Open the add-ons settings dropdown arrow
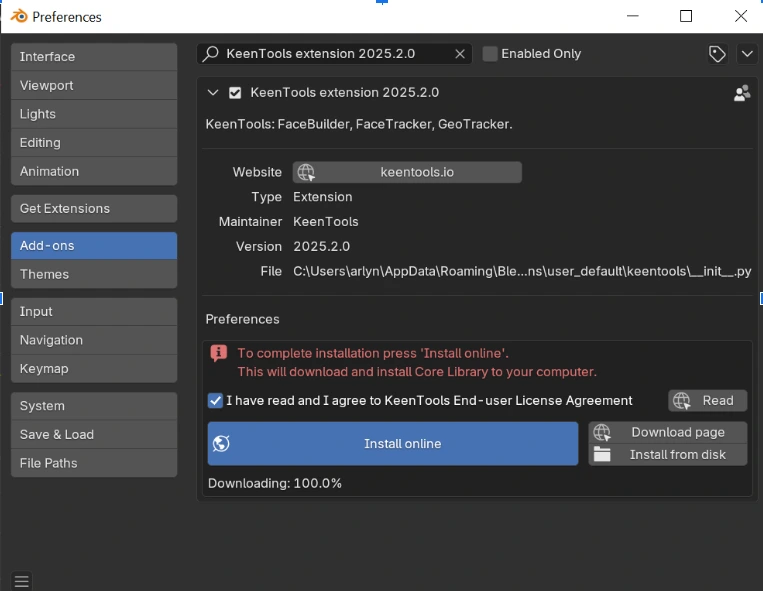763x591 pixels. click(x=746, y=54)
